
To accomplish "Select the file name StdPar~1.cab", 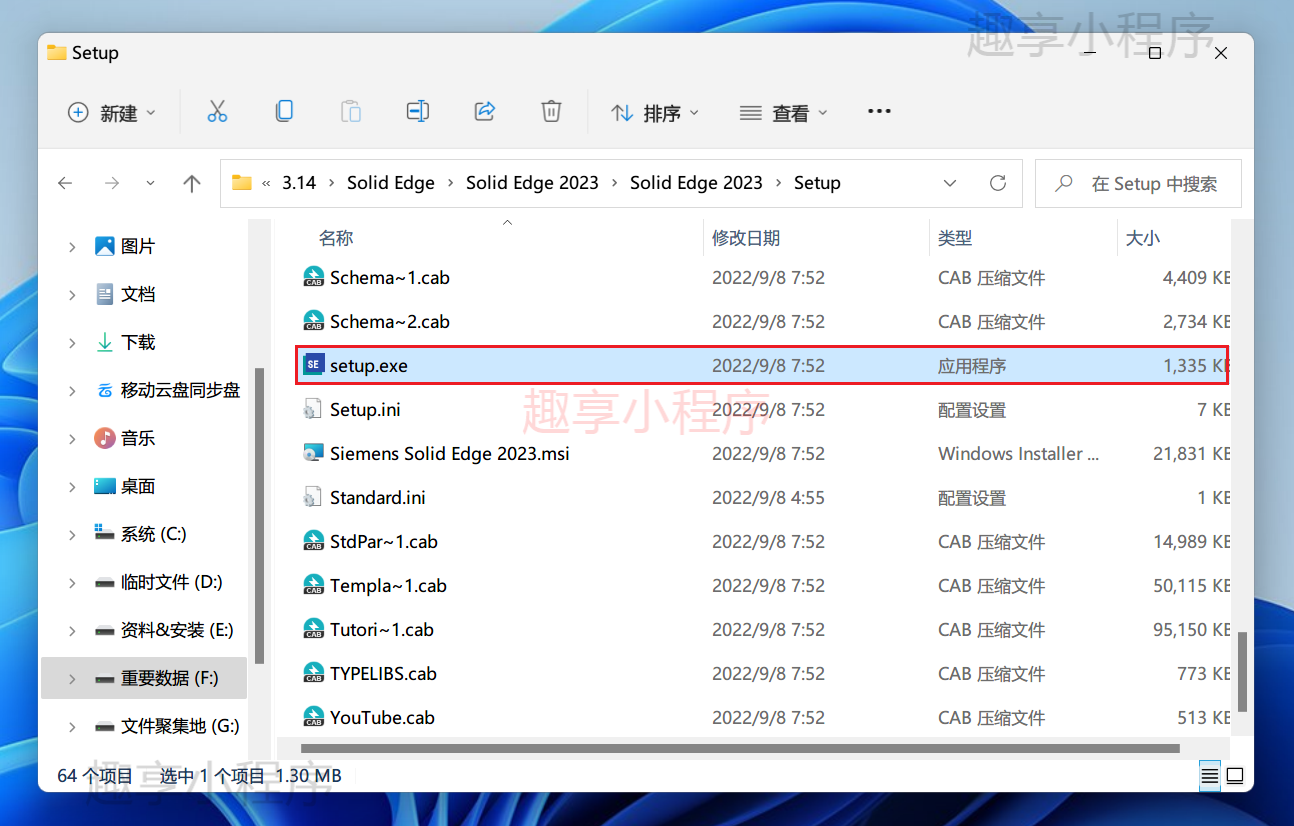I will [384, 542].
